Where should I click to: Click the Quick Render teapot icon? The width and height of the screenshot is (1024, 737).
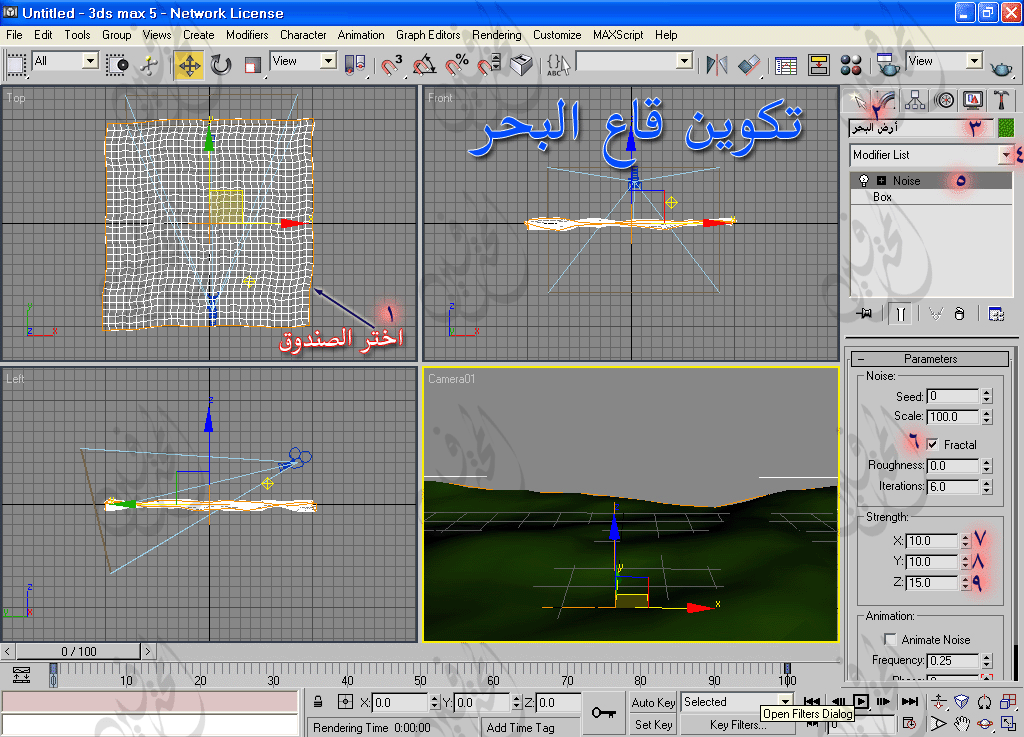[1000, 67]
